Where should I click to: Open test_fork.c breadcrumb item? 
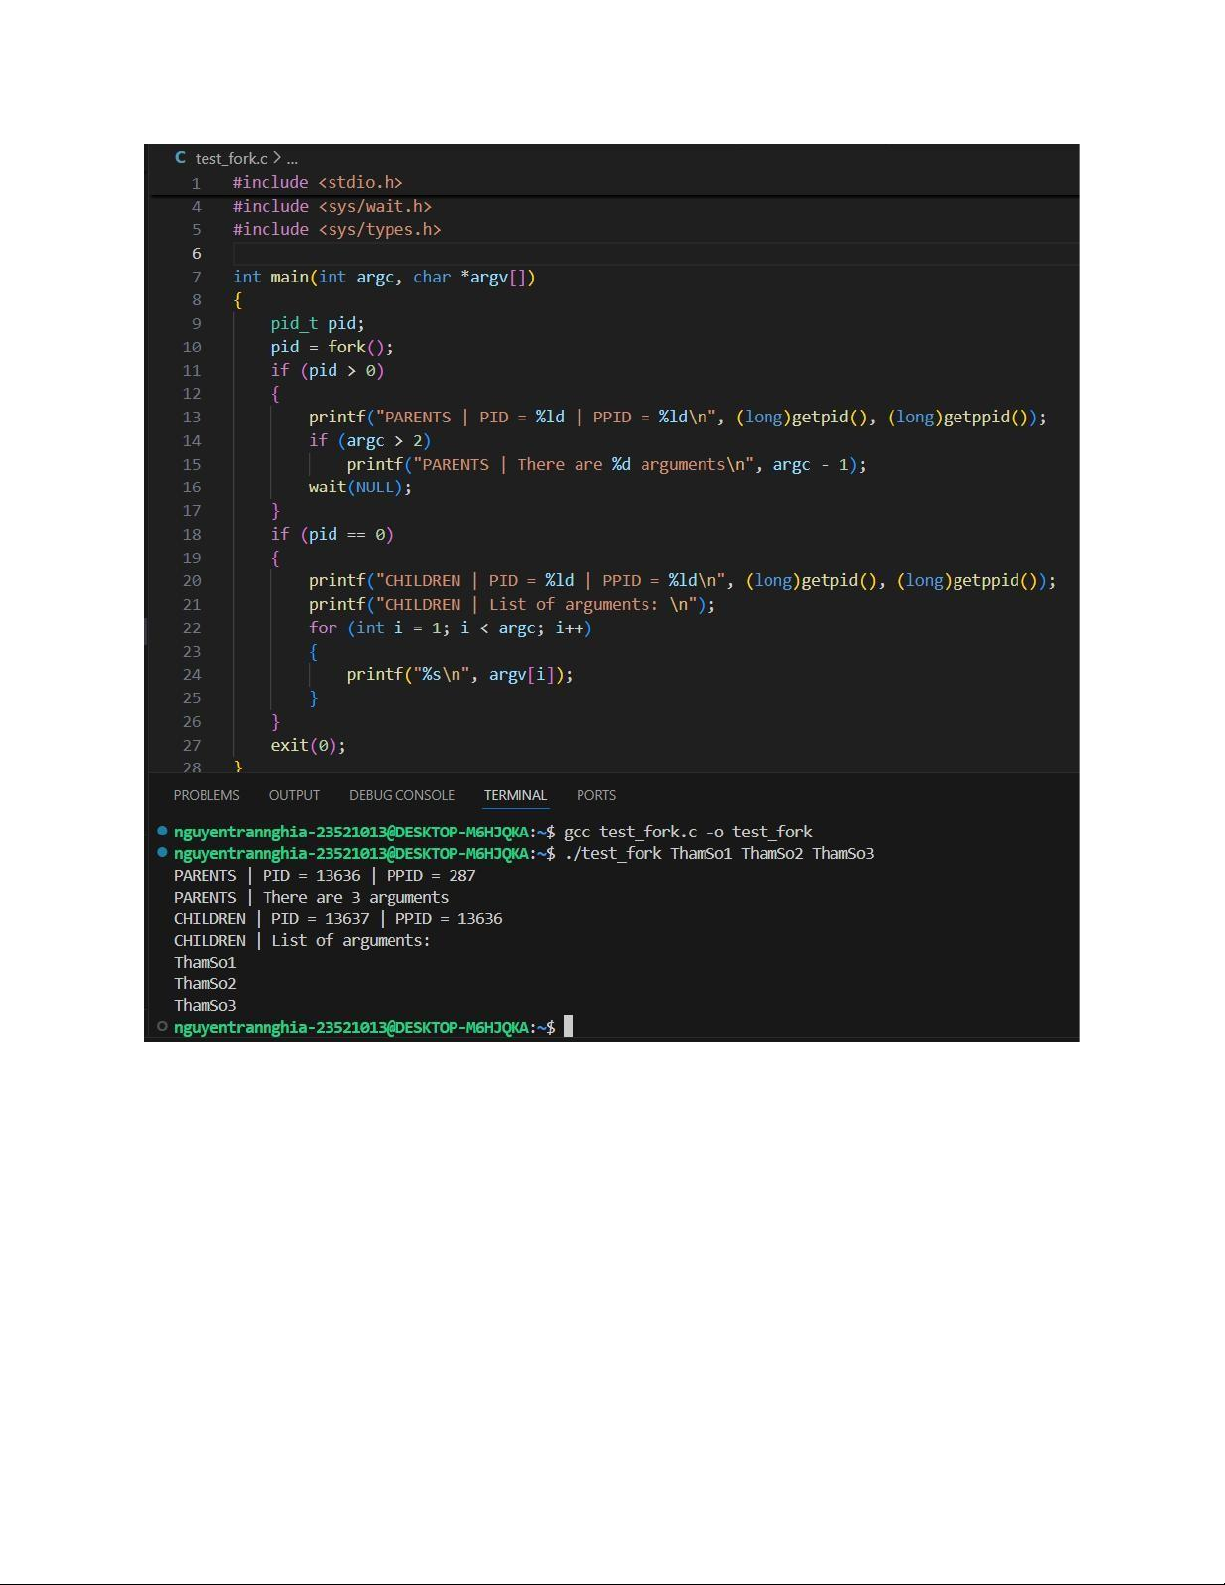coord(232,158)
